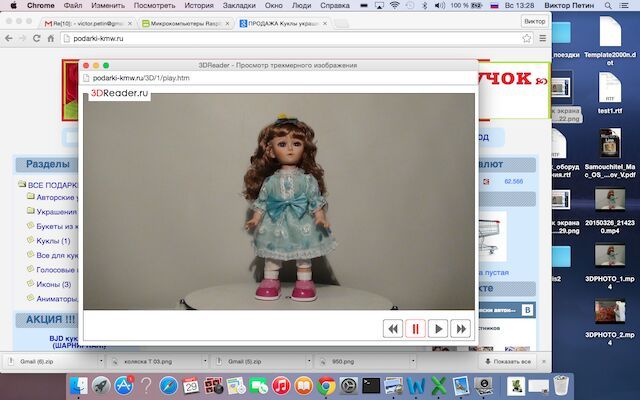Open Spotlight search in menu bar

pos(608,5)
